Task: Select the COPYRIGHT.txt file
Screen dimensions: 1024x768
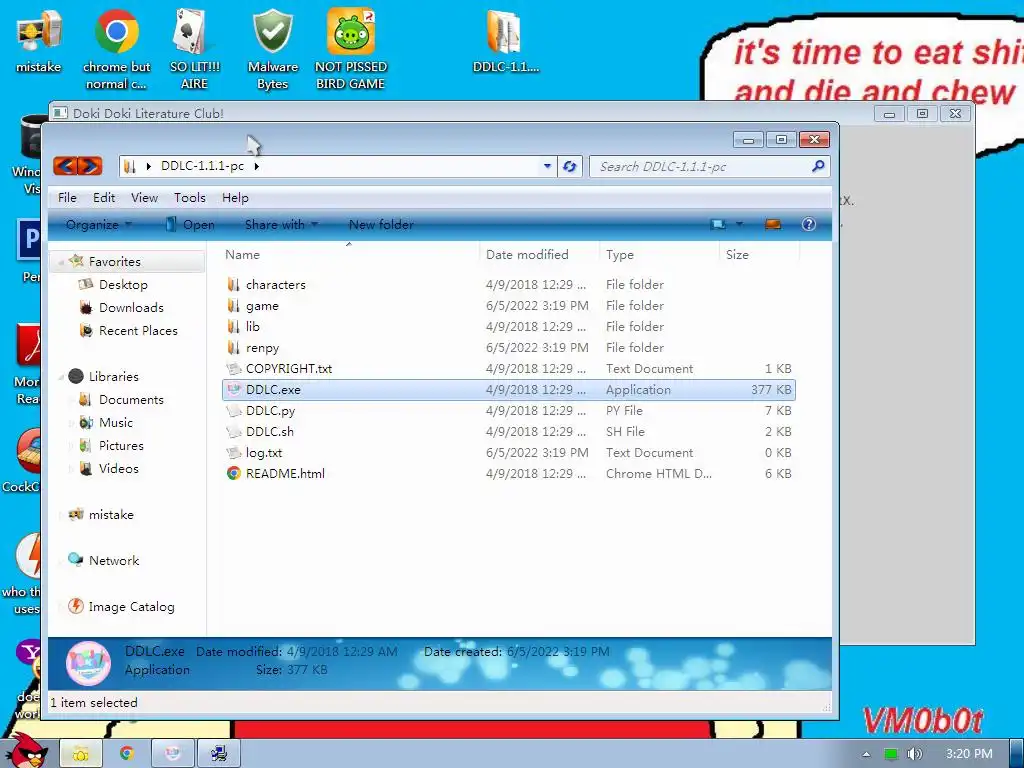Action: coord(280,368)
